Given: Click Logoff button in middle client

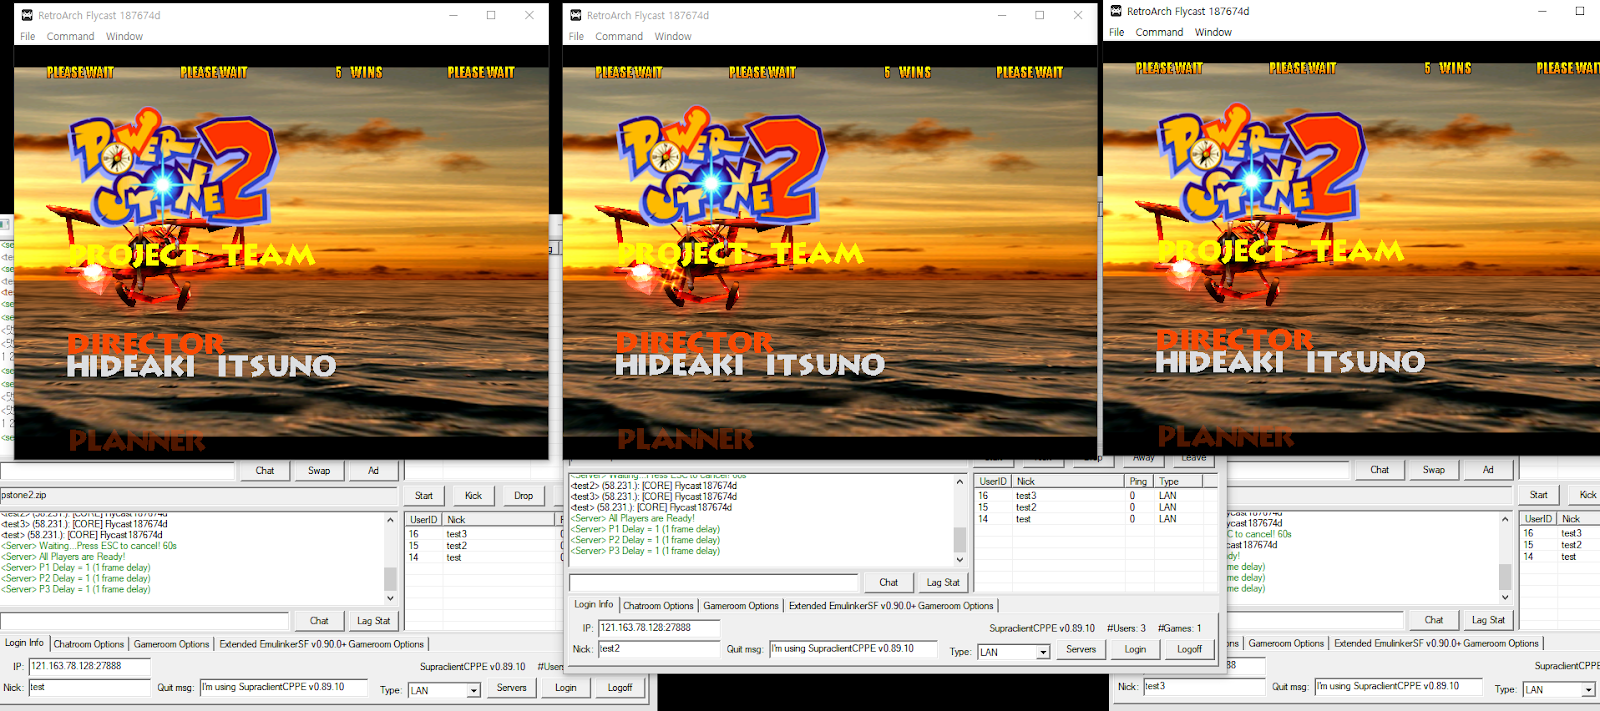Looking at the screenshot, I should (1189, 649).
